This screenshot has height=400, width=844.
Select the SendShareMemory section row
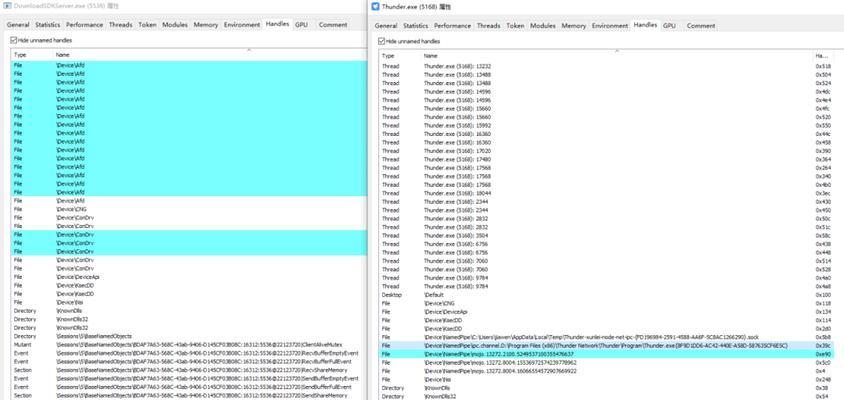coord(188,396)
